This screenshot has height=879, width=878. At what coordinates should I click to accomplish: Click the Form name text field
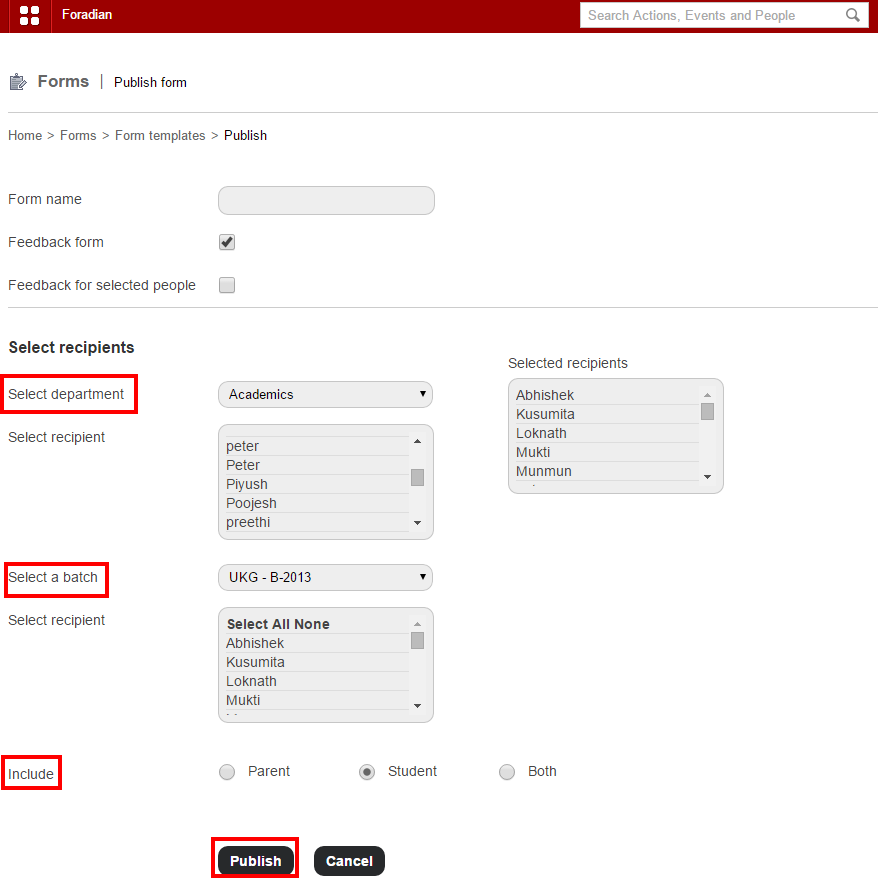(x=326, y=200)
